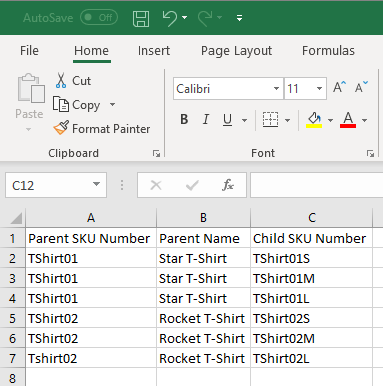Toggle bold formatting
Viewport: 383px width, 386px height.
(x=184, y=119)
